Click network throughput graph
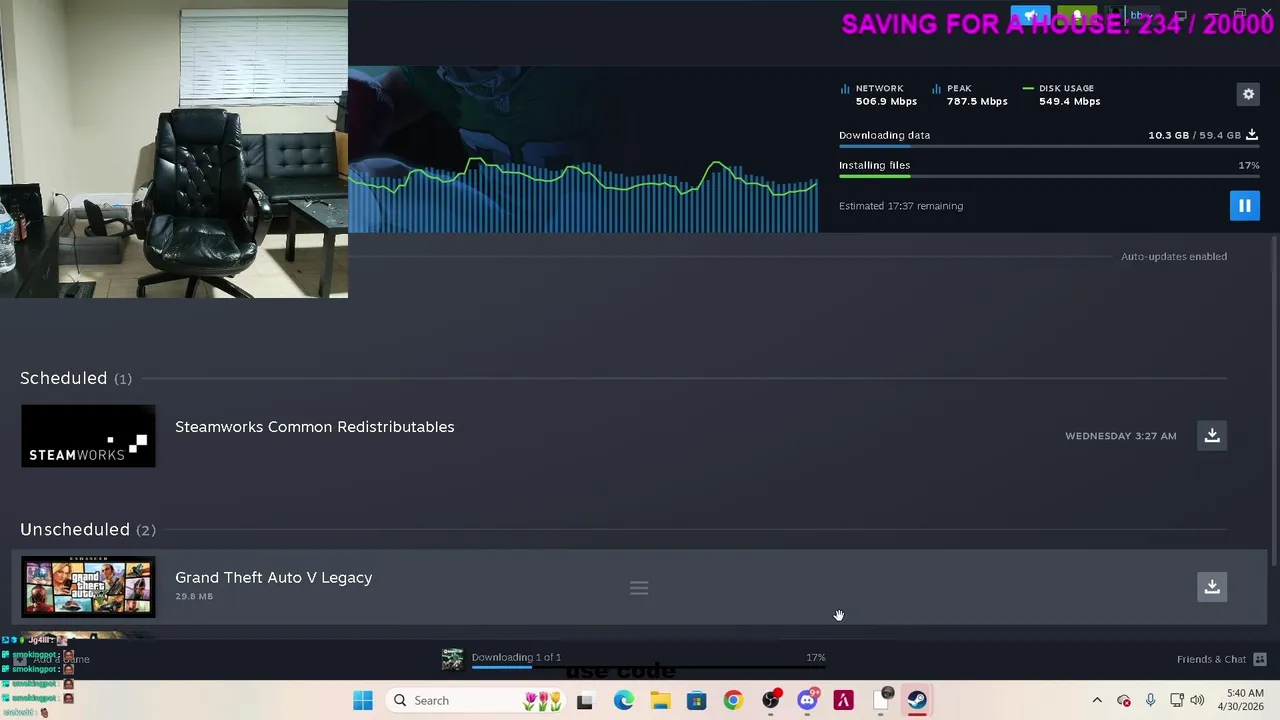1280x720 pixels. pyautogui.click(x=583, y=190)
